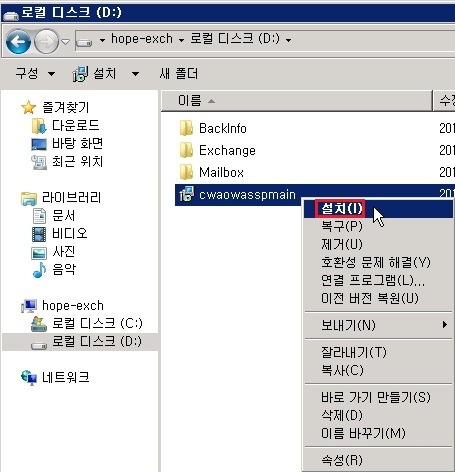Open the recent pages dropdown arrow
Screen dimensions: 455x472
pos(66,42)
